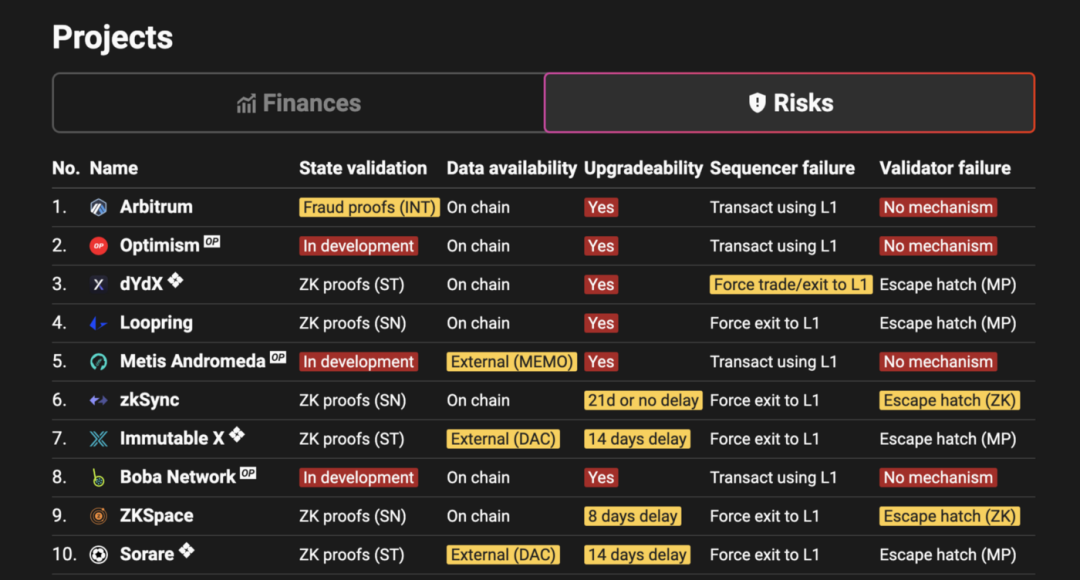Click the State validation column header

[x=363, y=168]
